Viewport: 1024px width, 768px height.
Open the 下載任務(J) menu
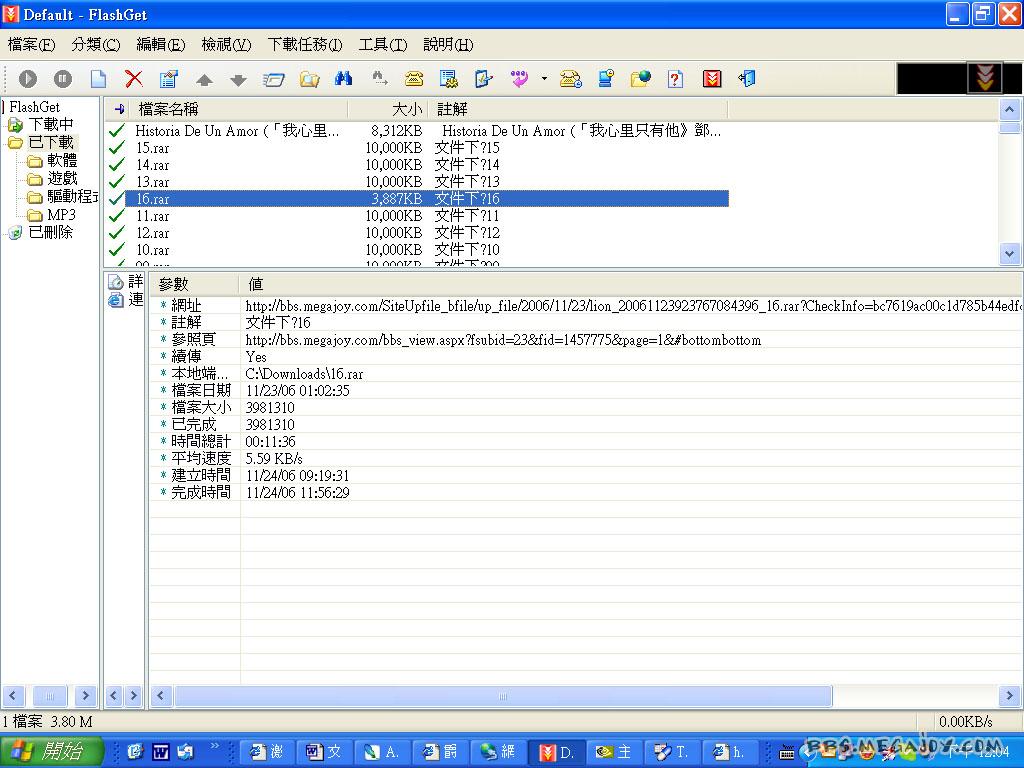tap(304, 44)
